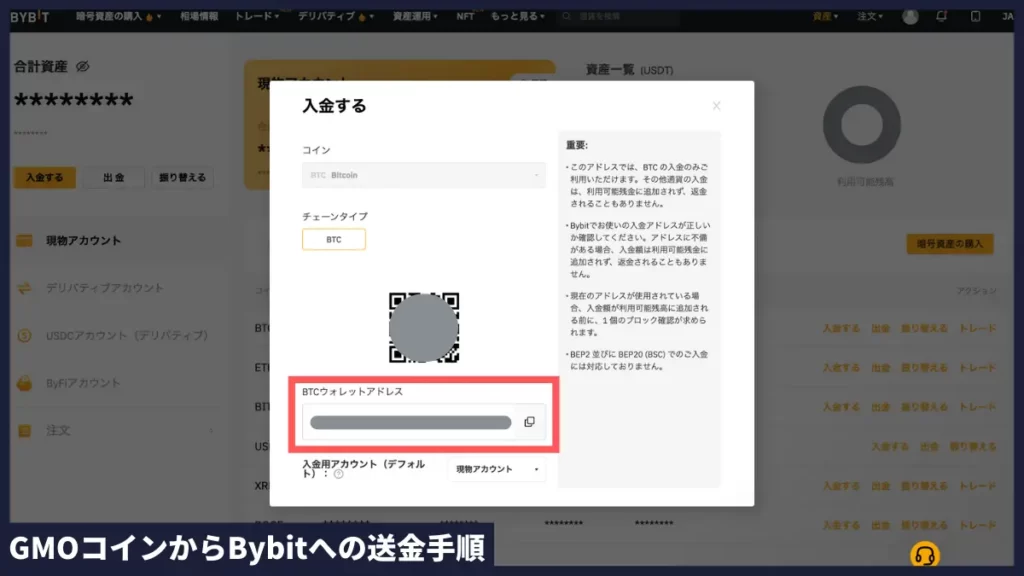Open the notifications bell
This screenshot has height=576, width=1024.
tap(941, 16)
